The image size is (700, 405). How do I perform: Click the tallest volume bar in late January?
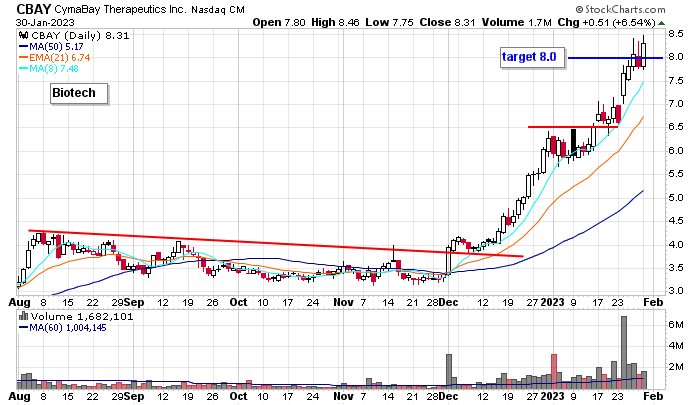(x=624, y=352)
